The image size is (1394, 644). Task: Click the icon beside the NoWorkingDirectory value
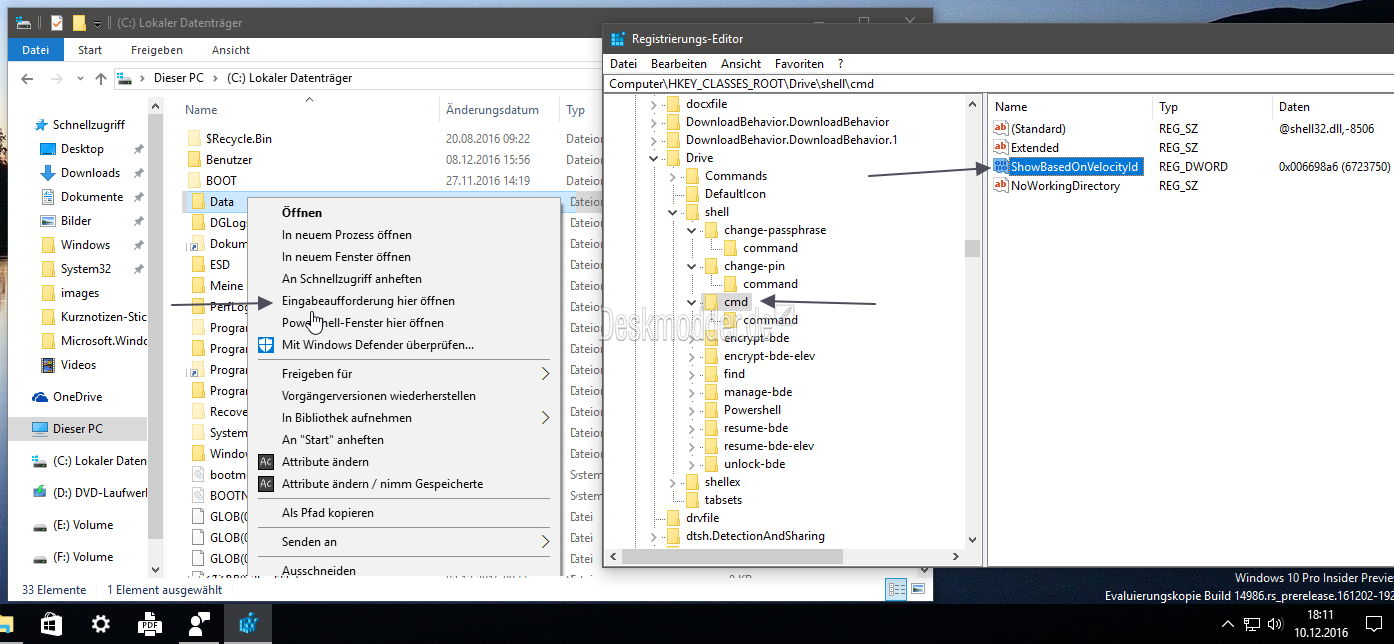(x=1001, y=186)
